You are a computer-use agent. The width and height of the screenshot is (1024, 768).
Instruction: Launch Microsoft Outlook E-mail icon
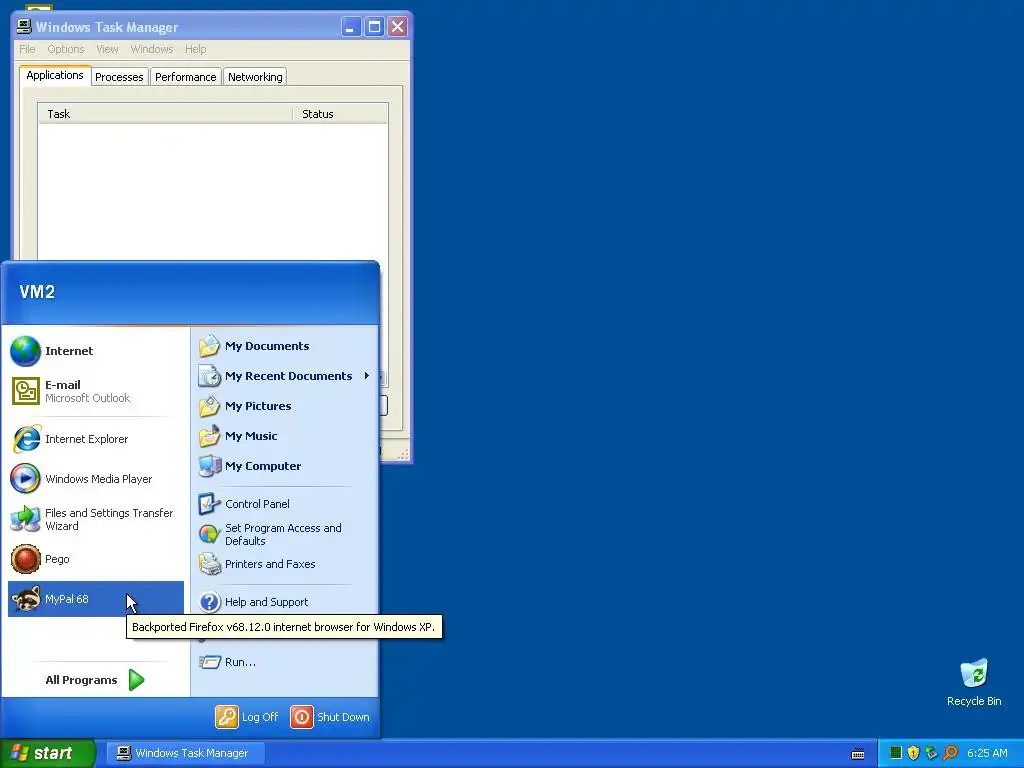[25, 391]
